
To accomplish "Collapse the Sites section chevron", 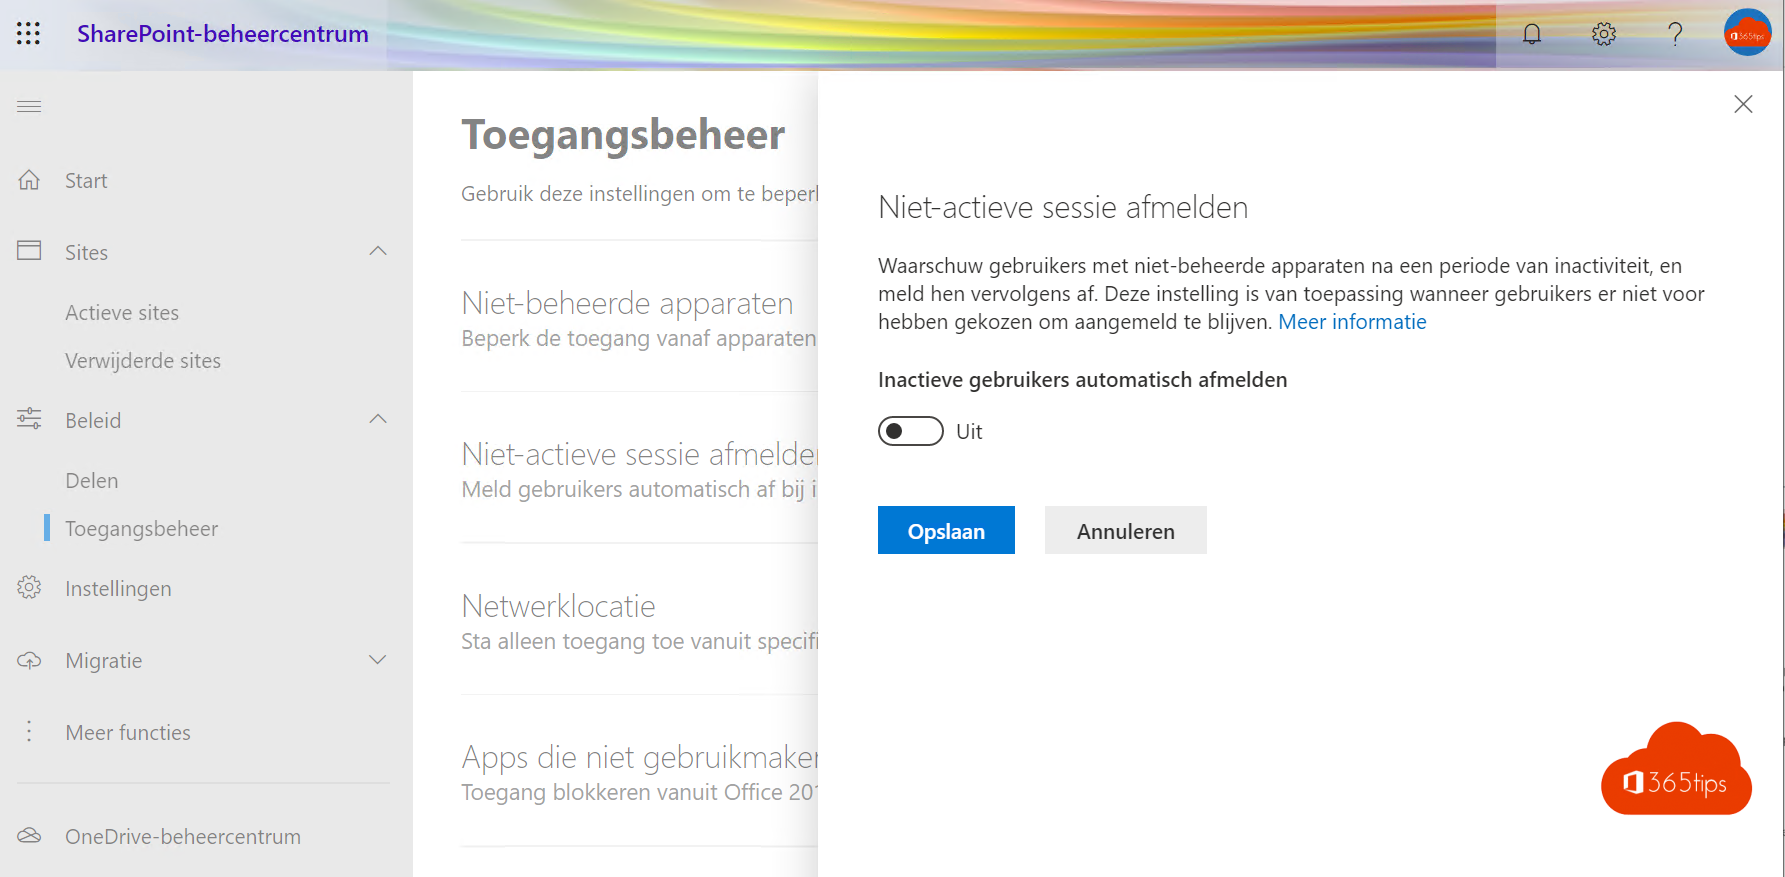I will 378,251.
